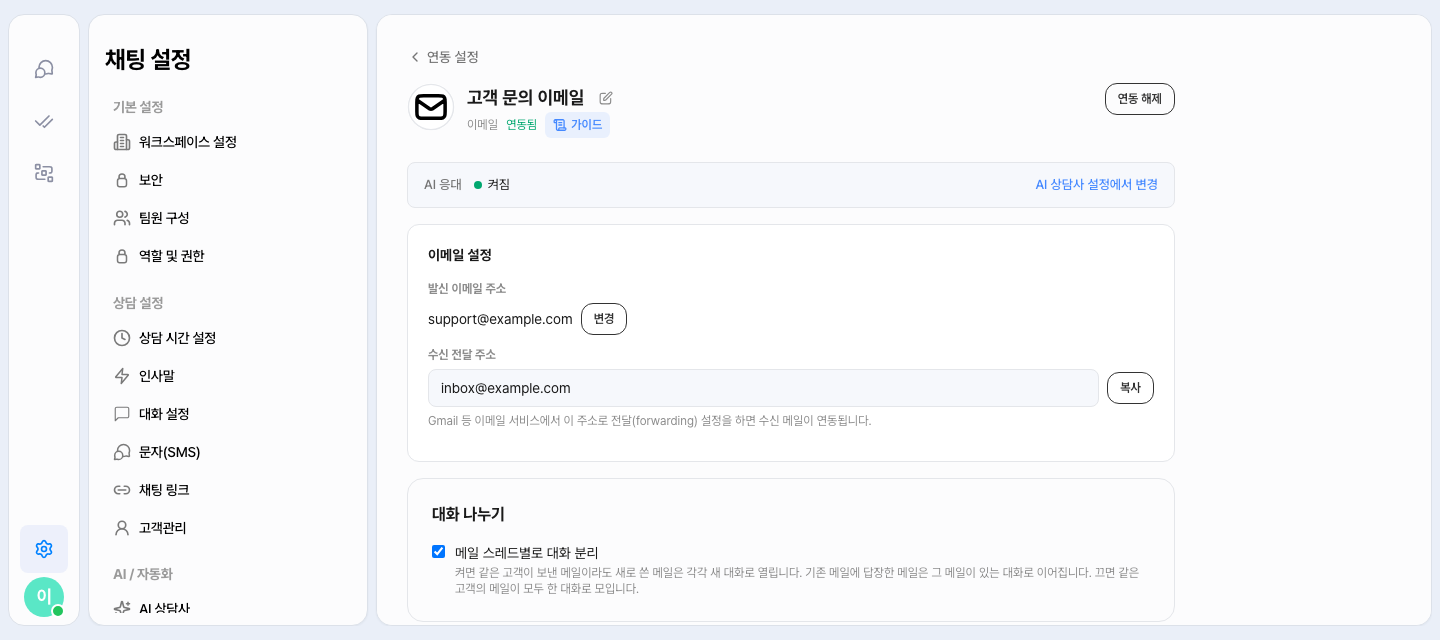Viewport: 1440px width, 640px height.
Task: Click the people icon next to 팀원 구성
Action: point(122,218)
